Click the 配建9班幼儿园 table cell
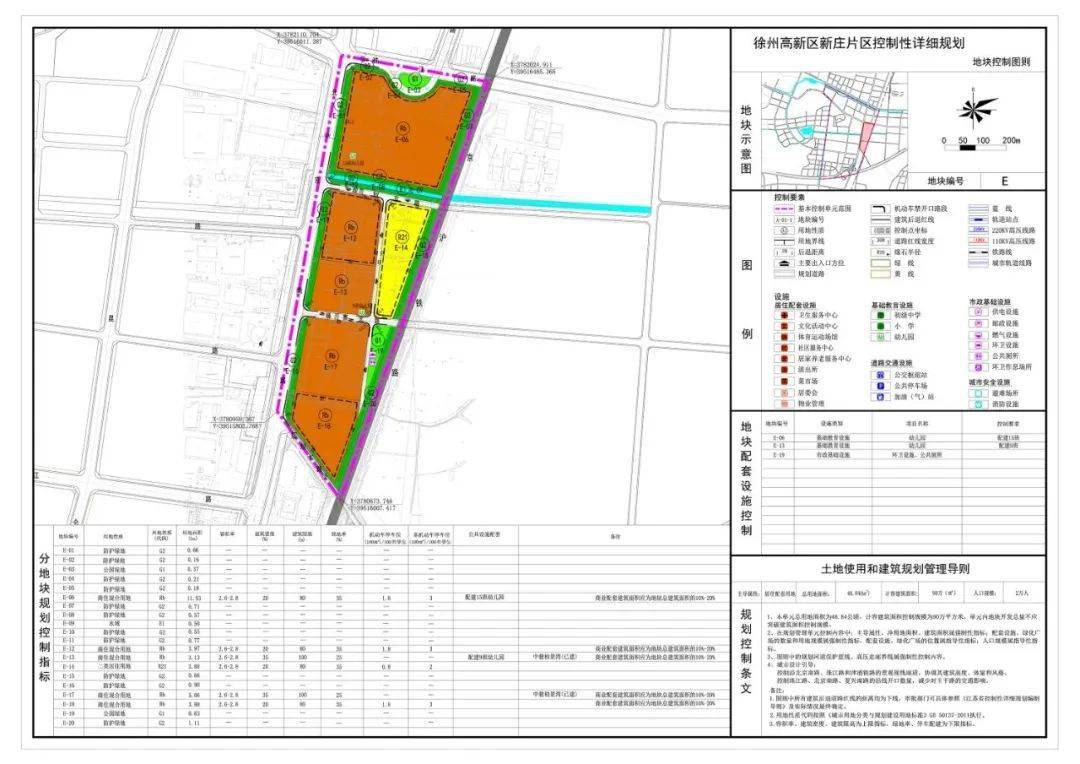Screen dimensions: 1080x764 point(485,657)
